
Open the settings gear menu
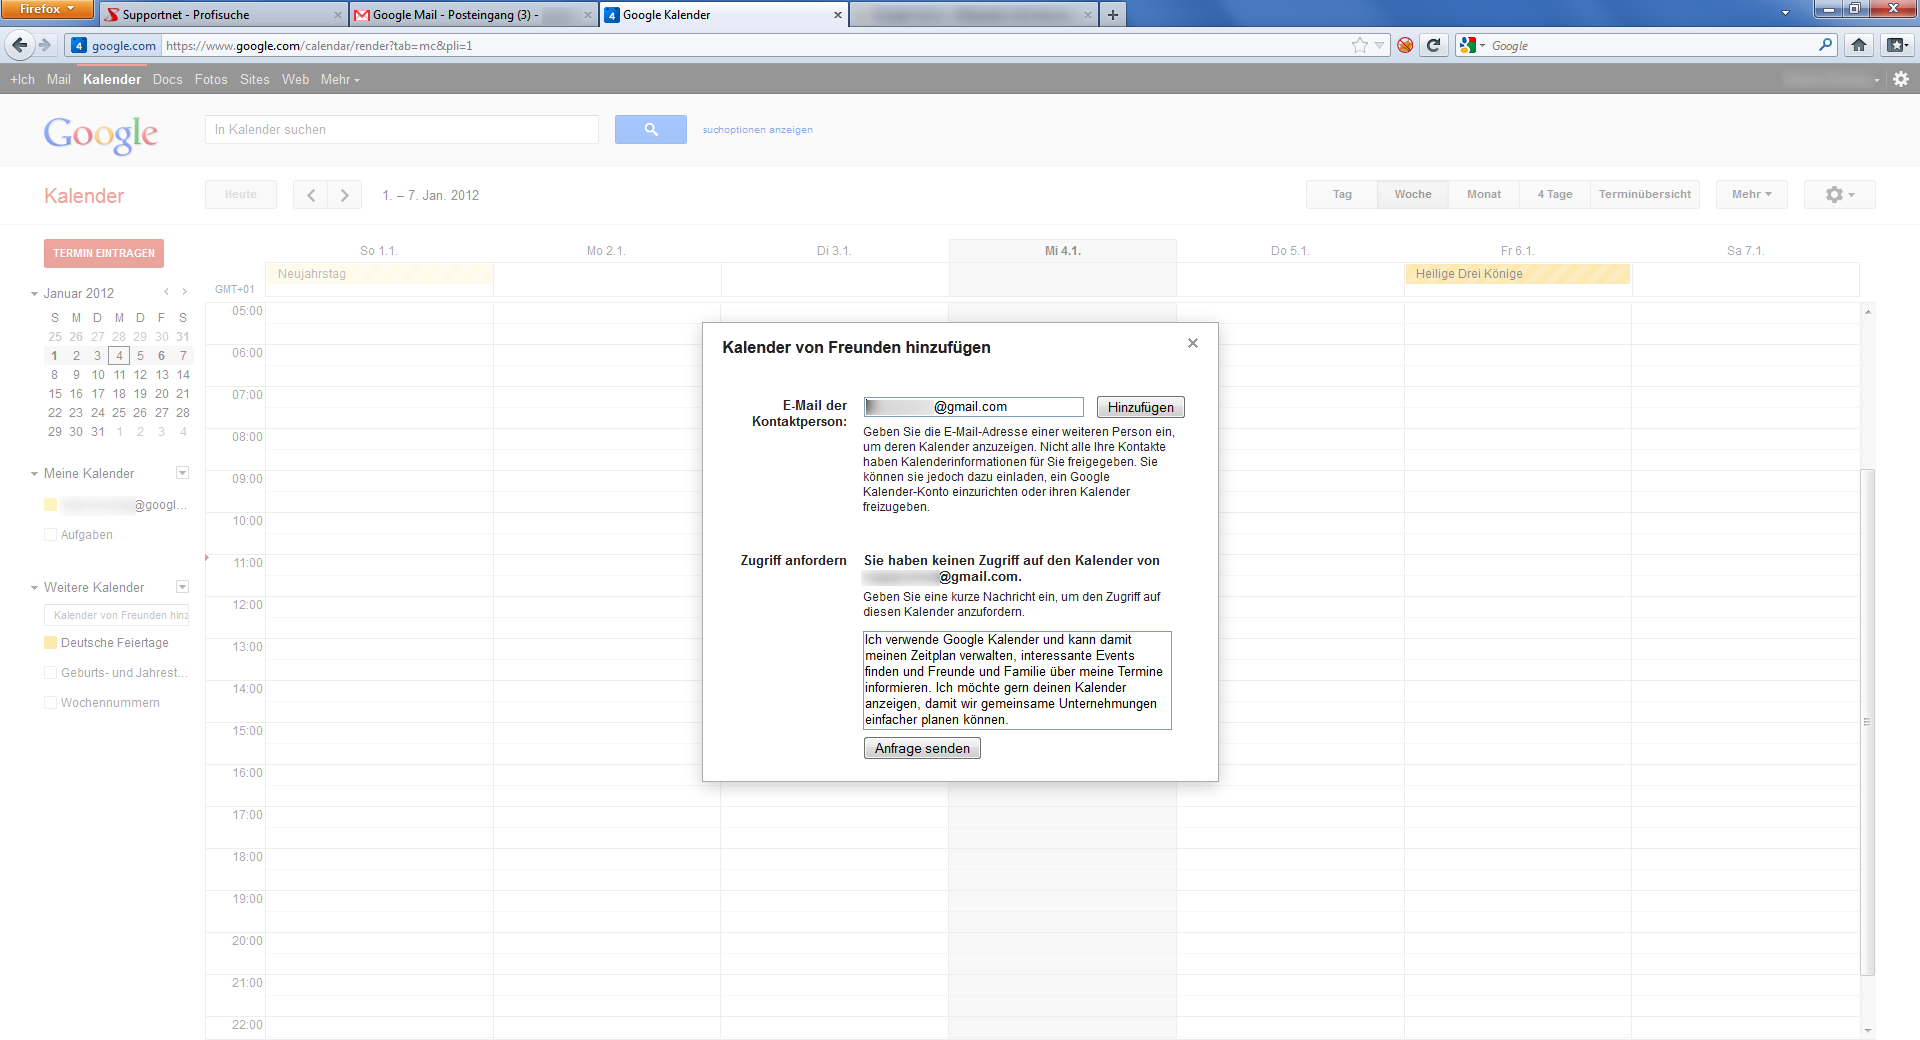click(1838, 194)
